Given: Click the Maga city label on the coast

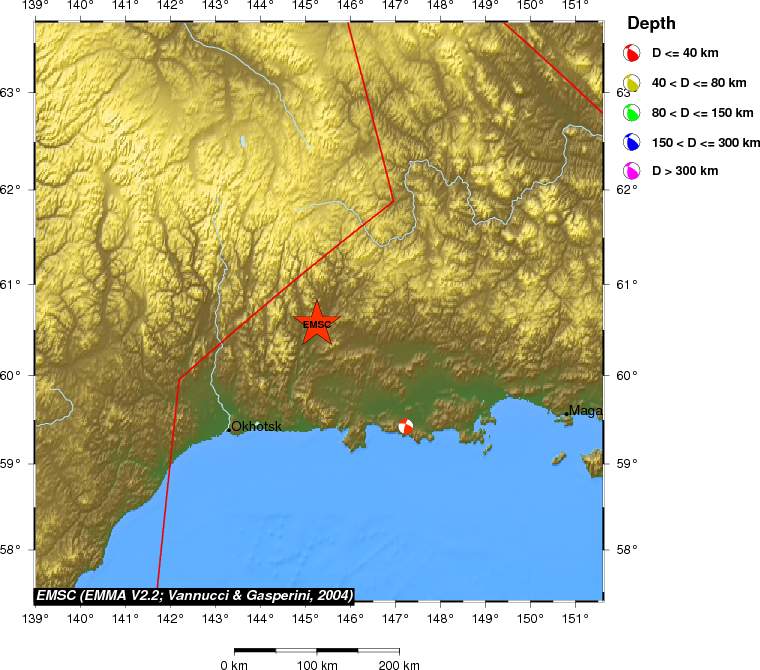Looking at the screenshot, I should (x=586, y=410).
